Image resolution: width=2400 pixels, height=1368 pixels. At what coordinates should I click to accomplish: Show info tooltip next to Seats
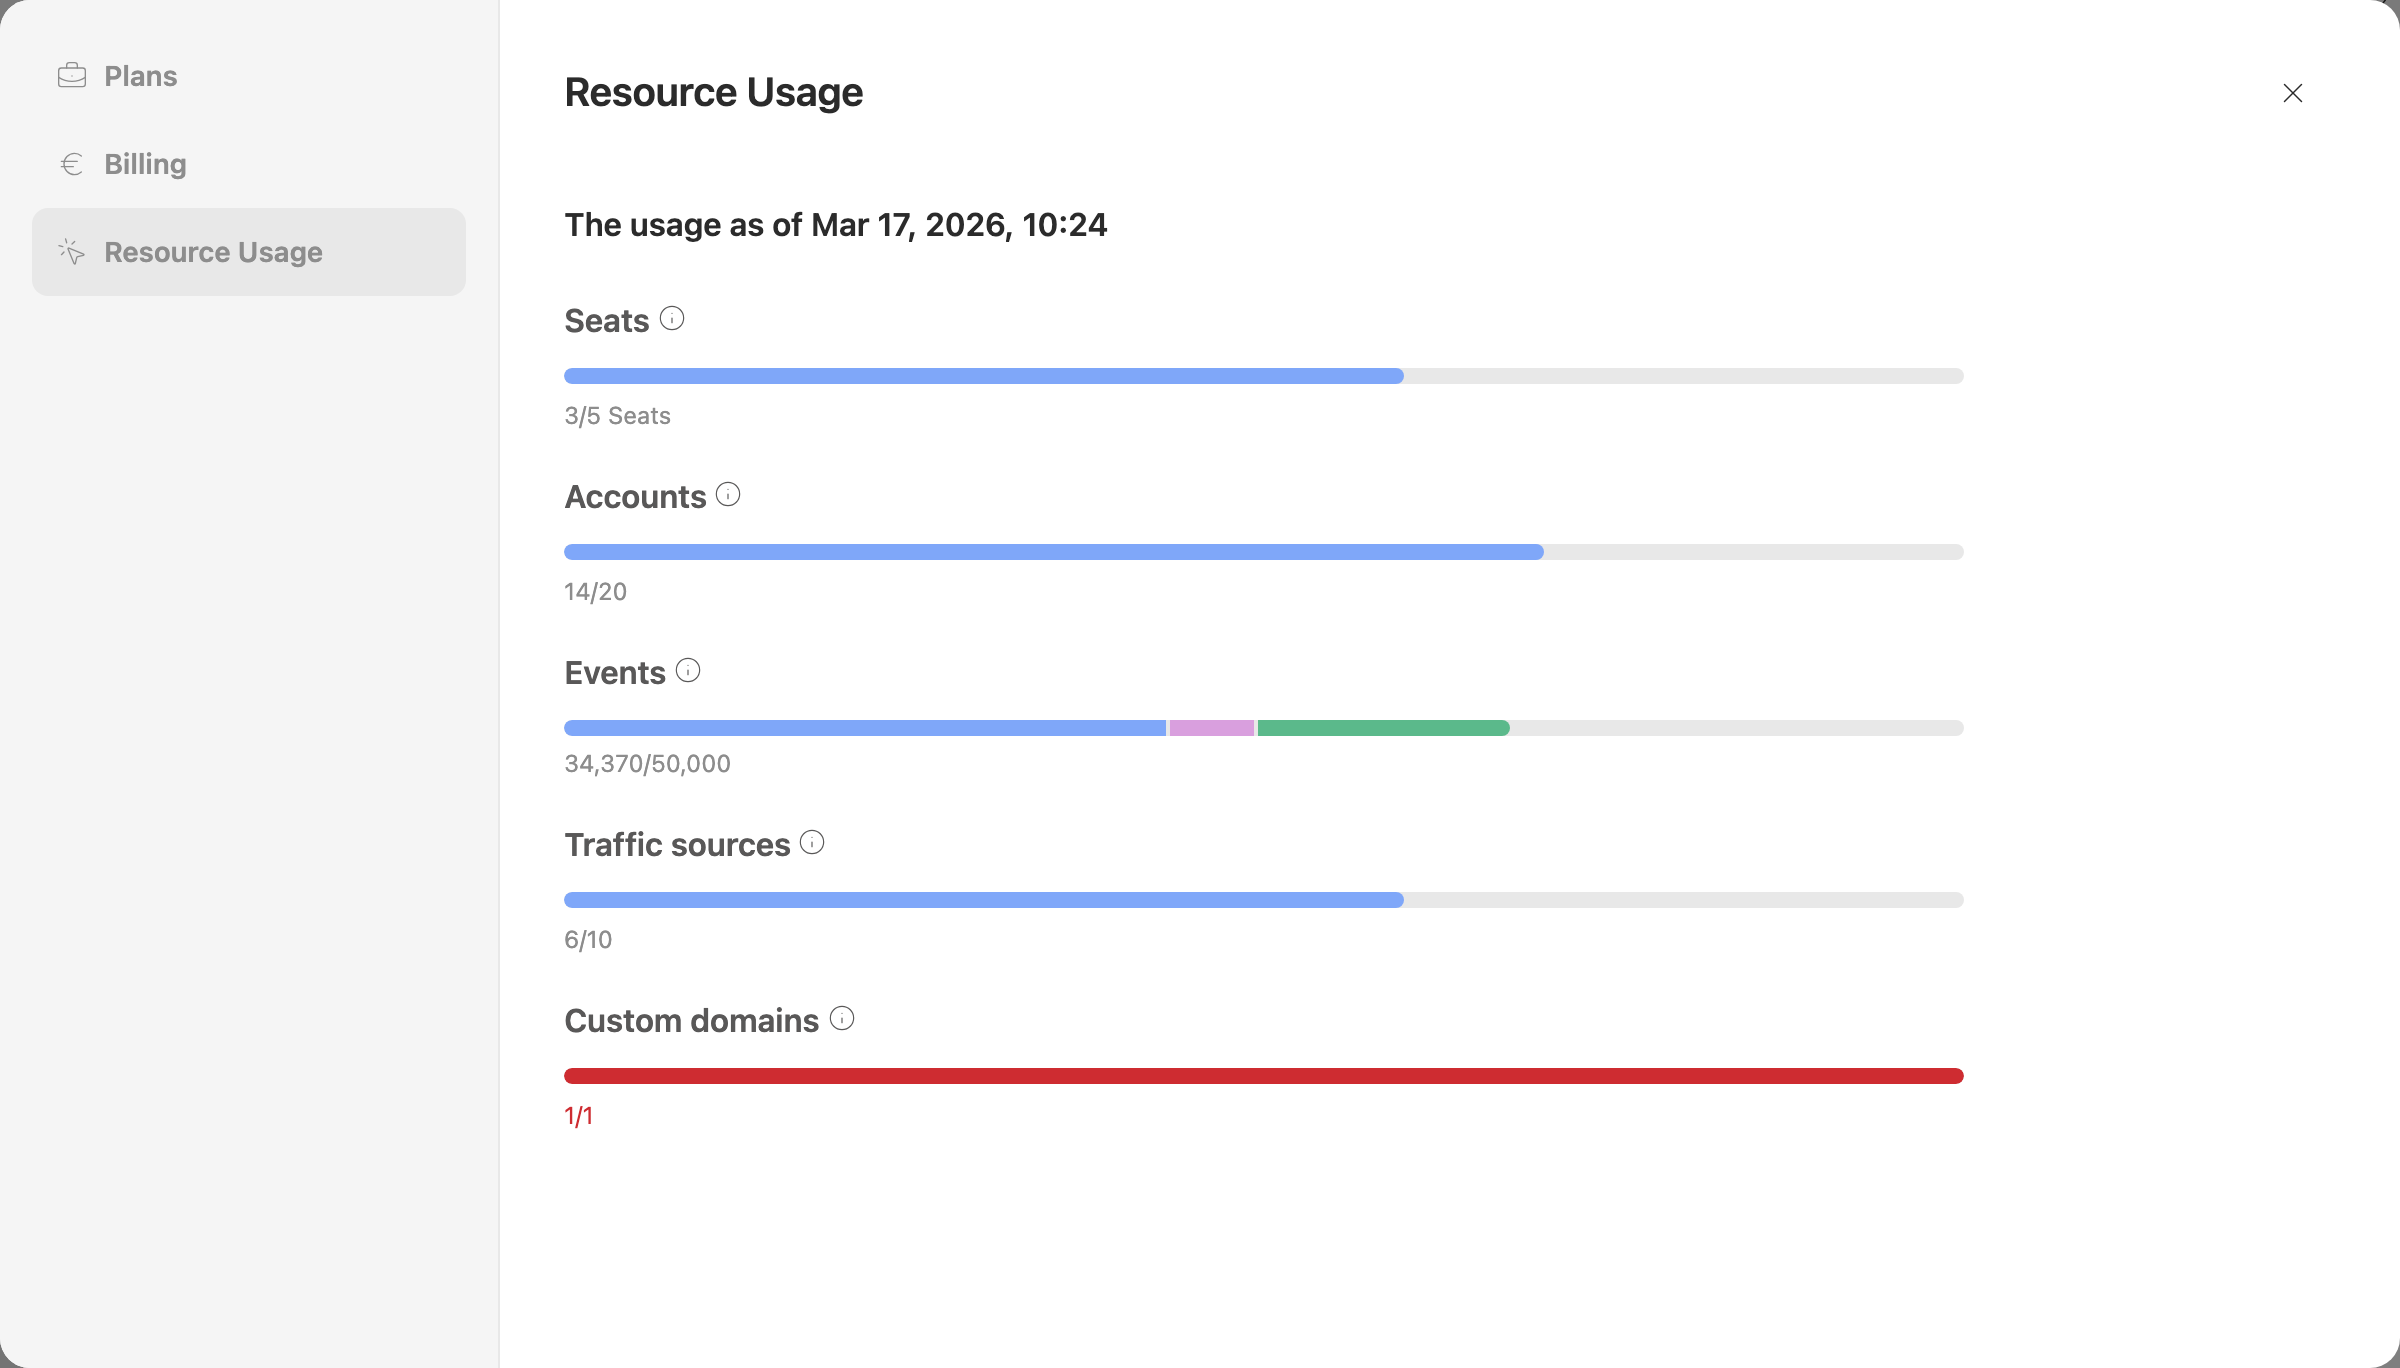pos(672,319)
